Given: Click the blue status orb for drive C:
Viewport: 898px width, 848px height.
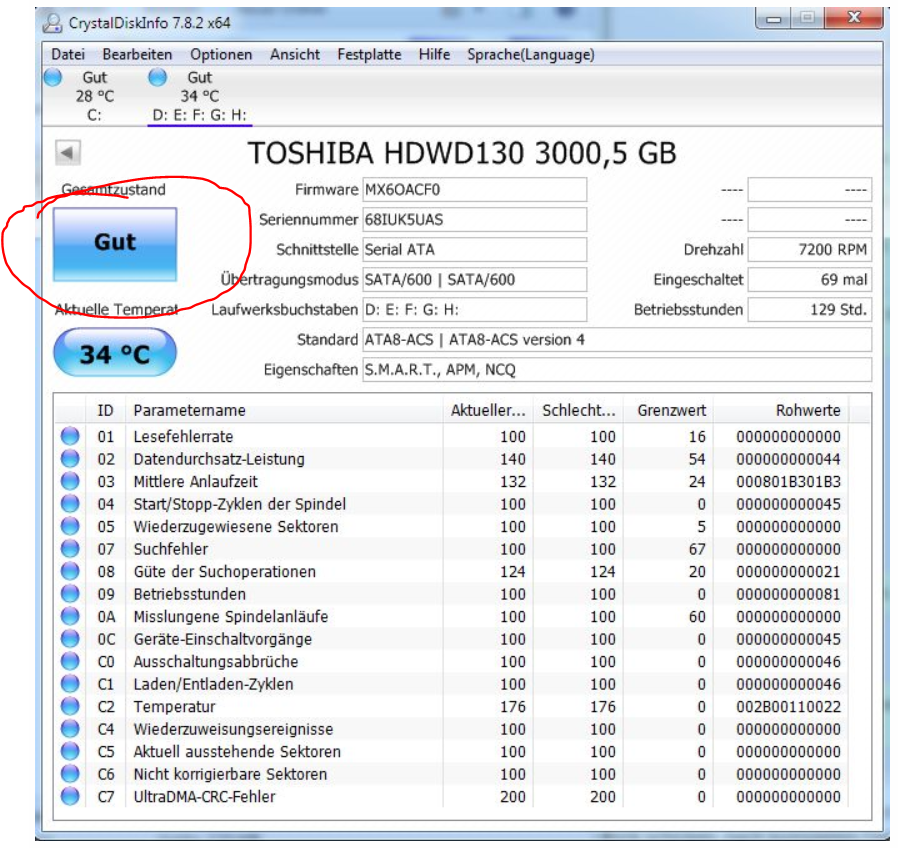Looking at the screenshot, I should click(x=53, y=77).
